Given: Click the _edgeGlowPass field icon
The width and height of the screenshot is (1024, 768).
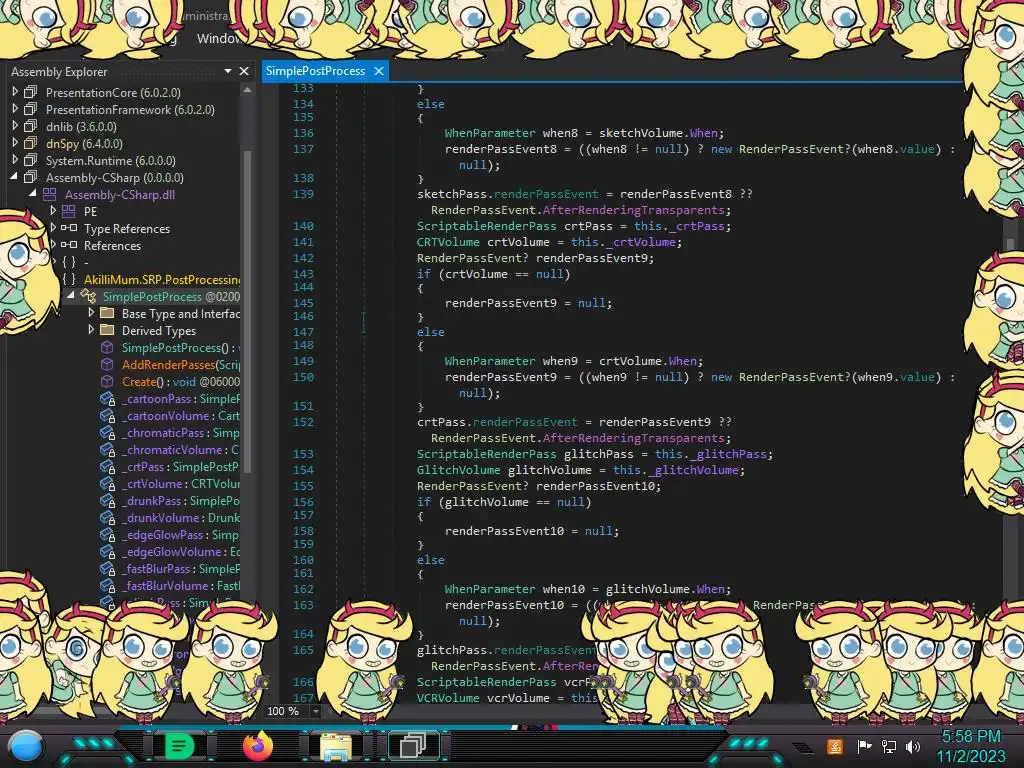Looking at the screenshot, I should (108, 535).
